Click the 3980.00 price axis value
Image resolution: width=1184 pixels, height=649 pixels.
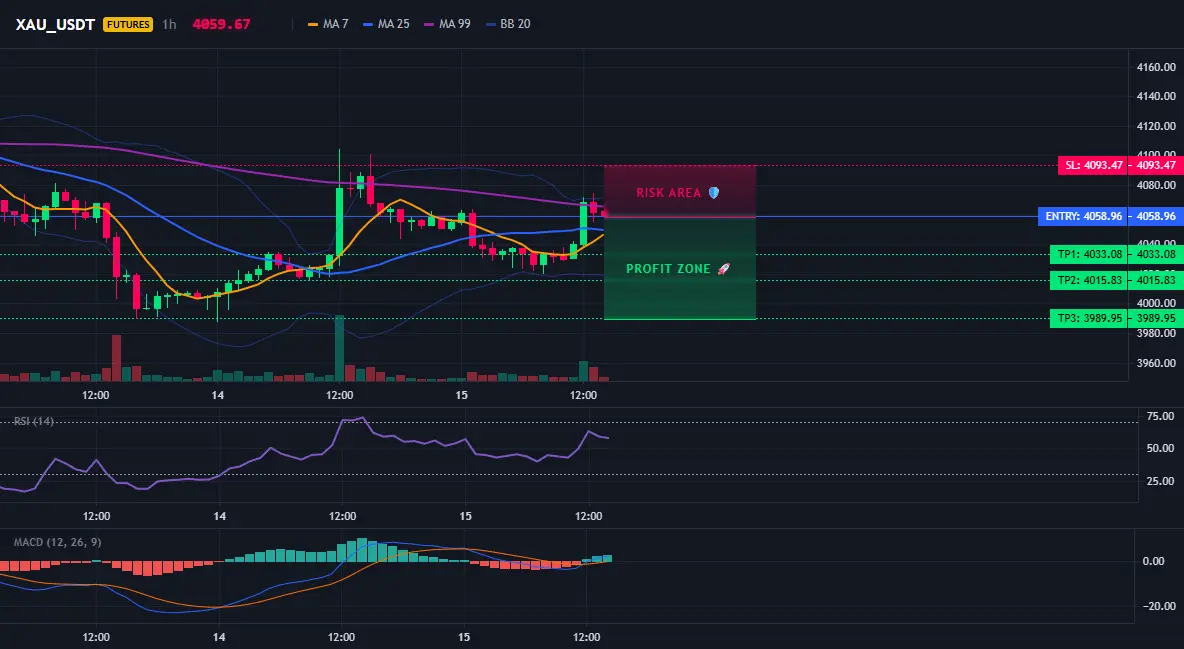pyautogui.click(x=1156, y=333)
